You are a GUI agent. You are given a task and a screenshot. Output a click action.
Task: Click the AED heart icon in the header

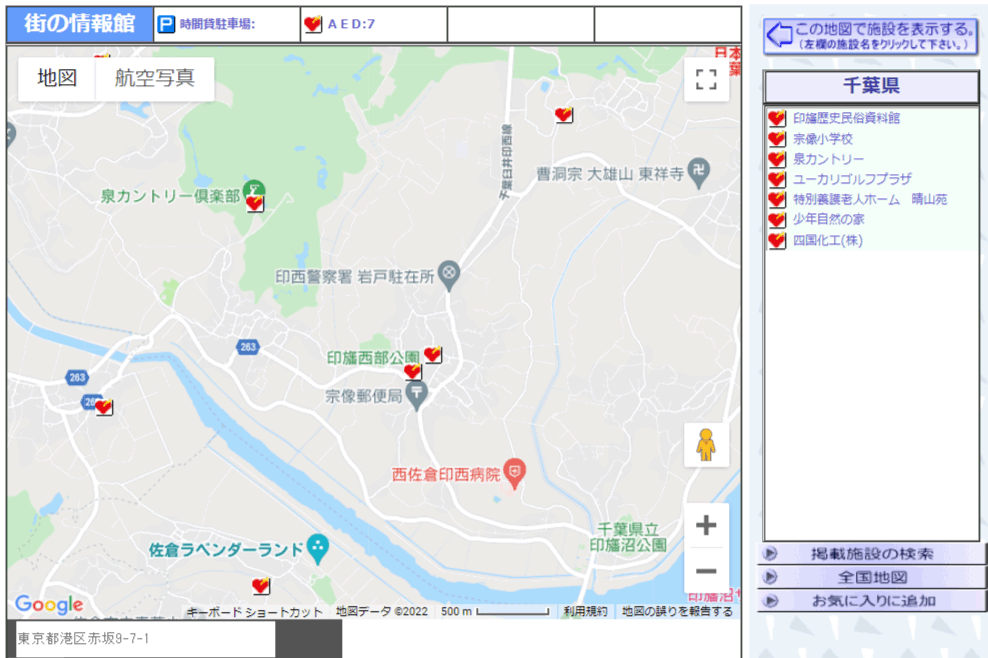pyautogui.click(x=313, y=25)
